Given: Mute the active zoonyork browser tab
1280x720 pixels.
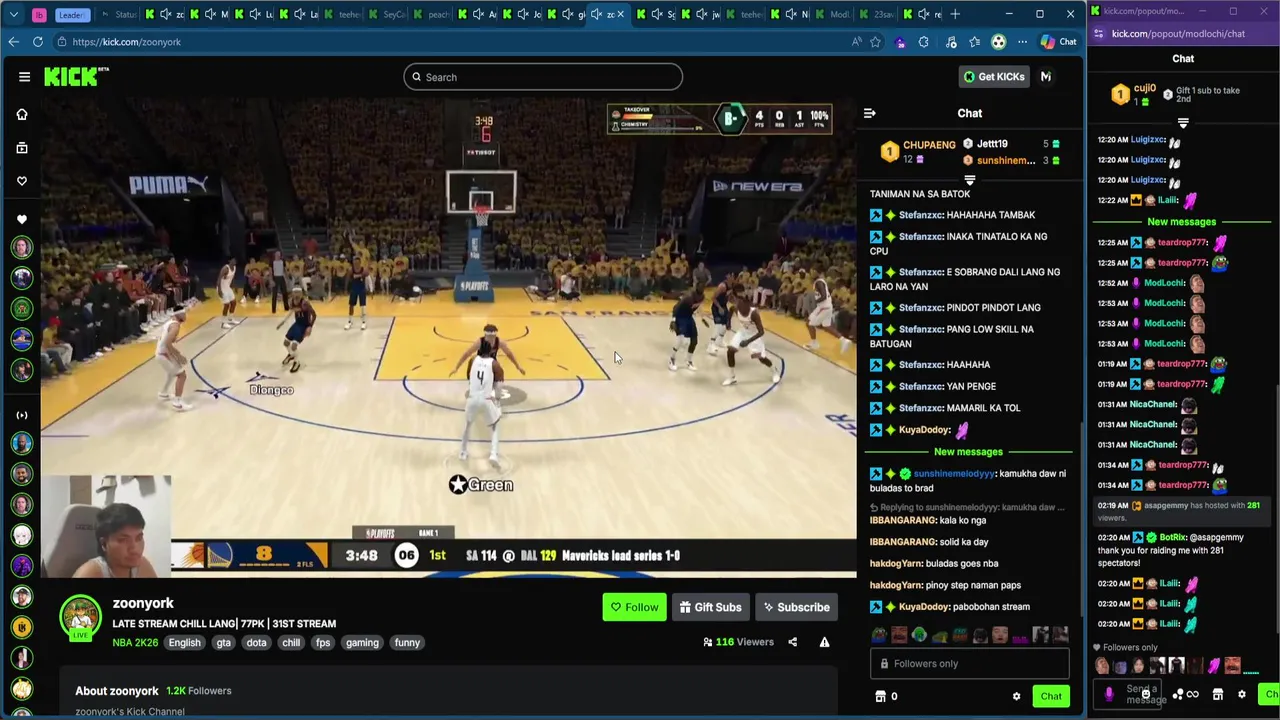Looking at the screenshot, I should (x=597, y=14).
